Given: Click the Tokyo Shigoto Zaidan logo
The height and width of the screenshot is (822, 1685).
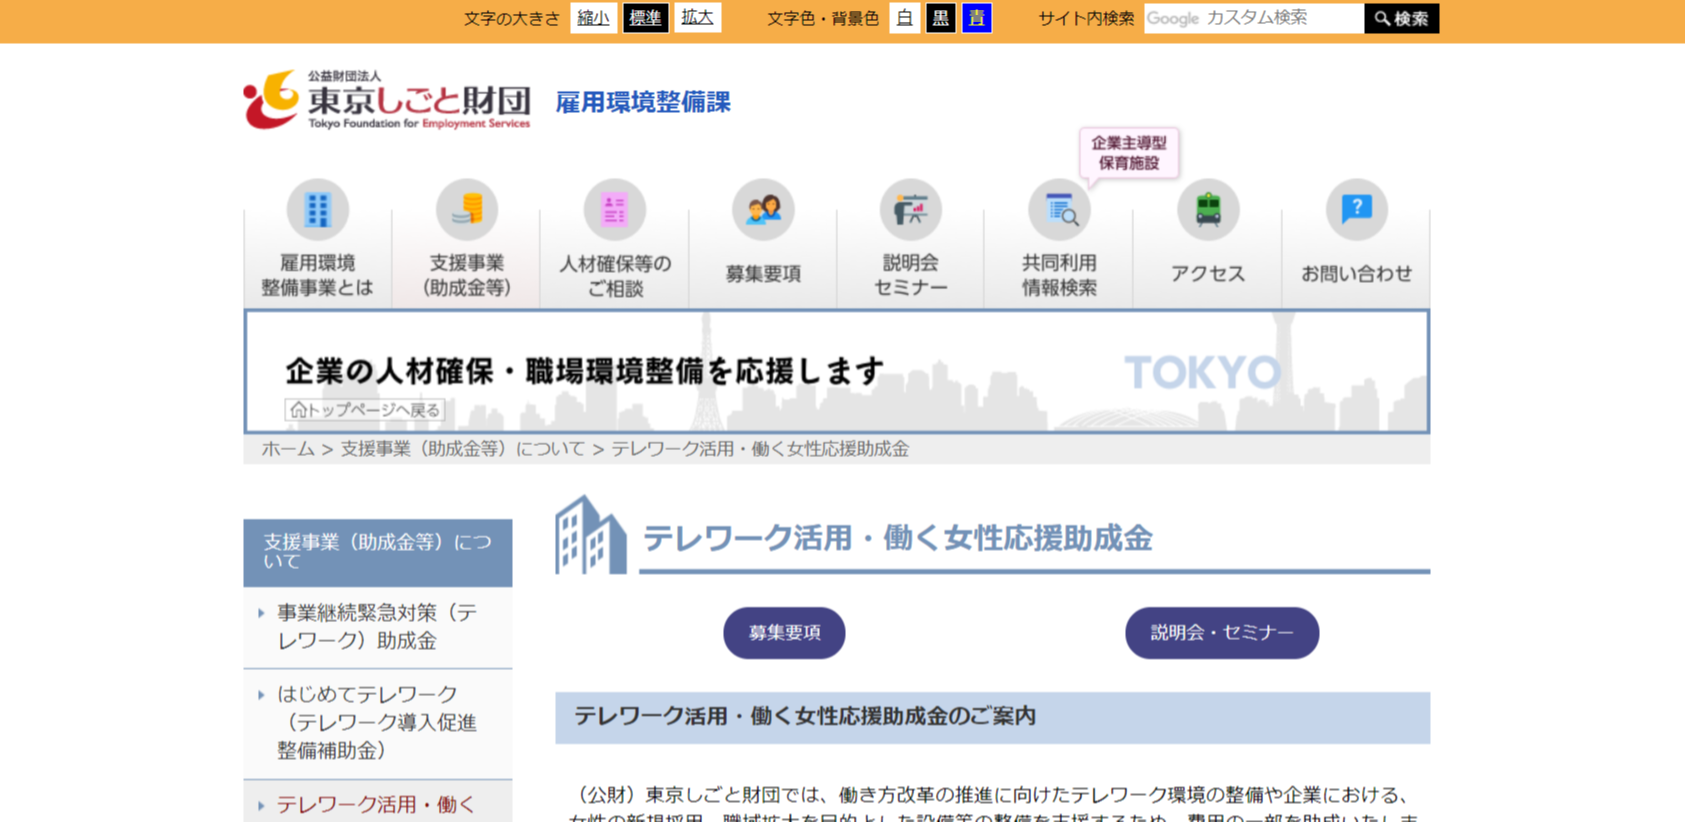Looking at the screenshot, I should click(387, 100).
